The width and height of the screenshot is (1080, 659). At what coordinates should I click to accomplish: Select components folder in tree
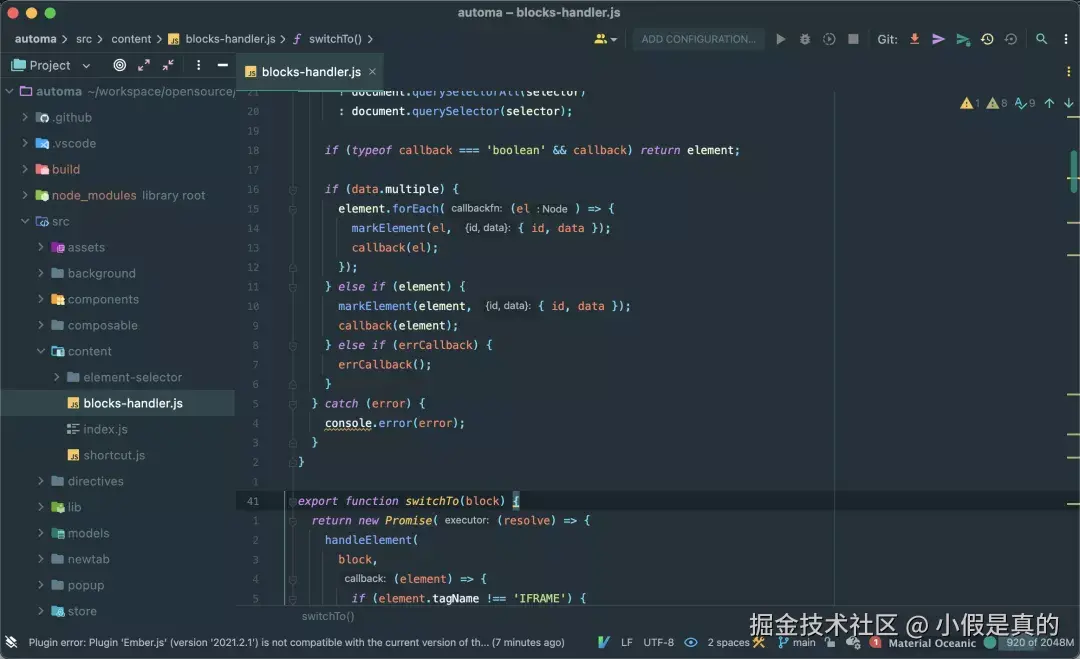point(103,300)
